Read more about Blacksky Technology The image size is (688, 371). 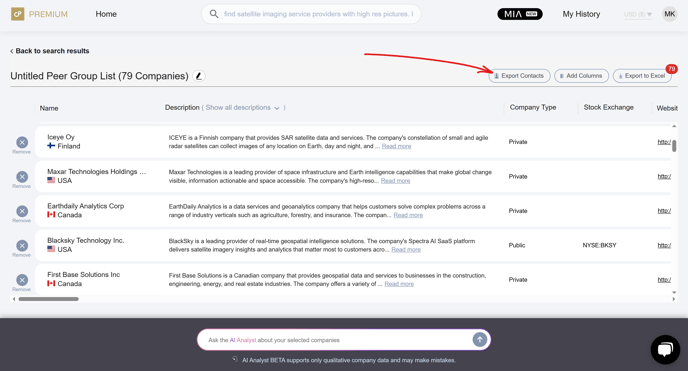tap(406, 250)
